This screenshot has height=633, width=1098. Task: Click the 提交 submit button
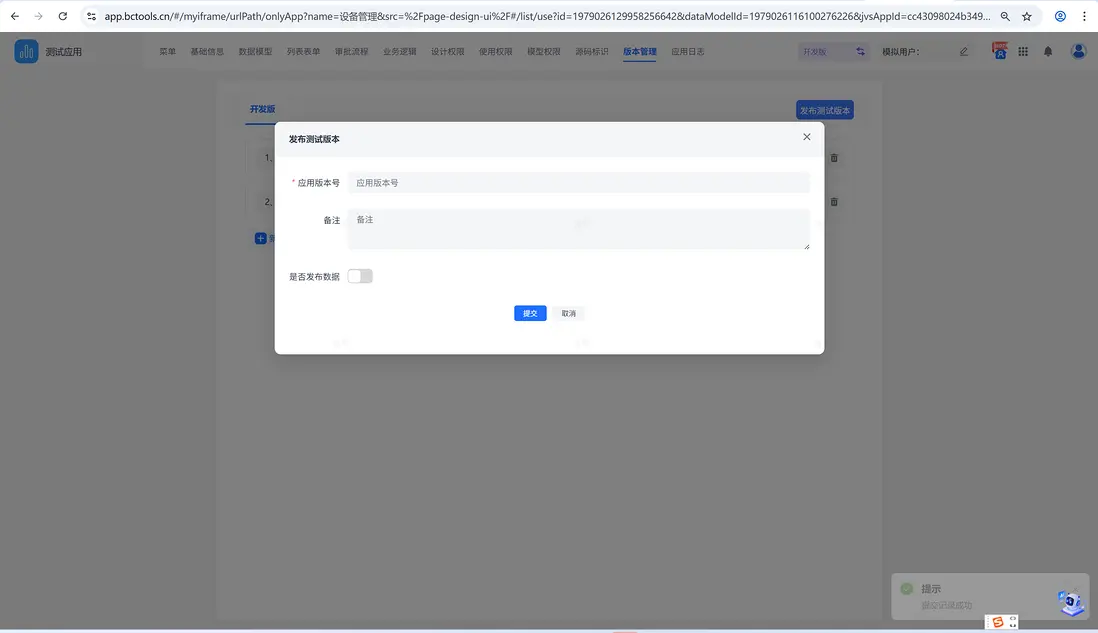(x=530, y=313)
